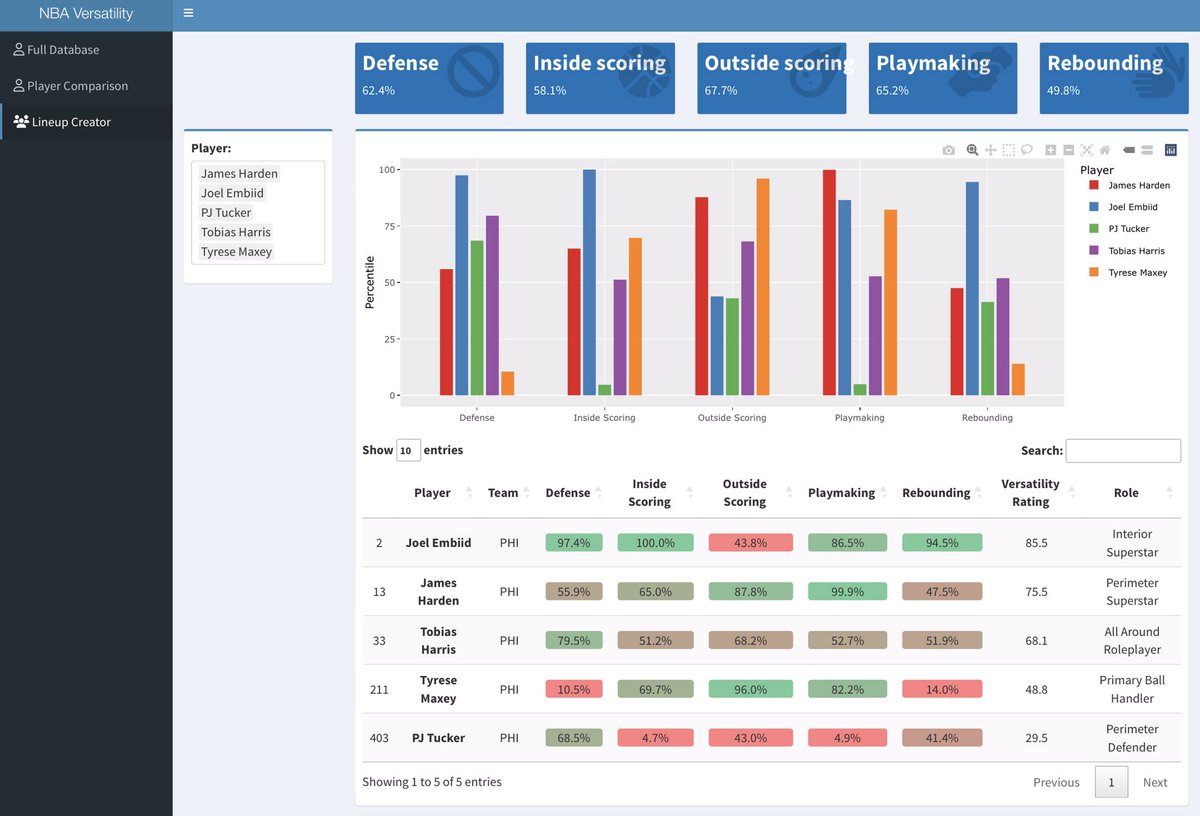Click the Rebounding 49.8% summary card
This screenshot has height=816, width=1200.
(x=1114, y=78)
